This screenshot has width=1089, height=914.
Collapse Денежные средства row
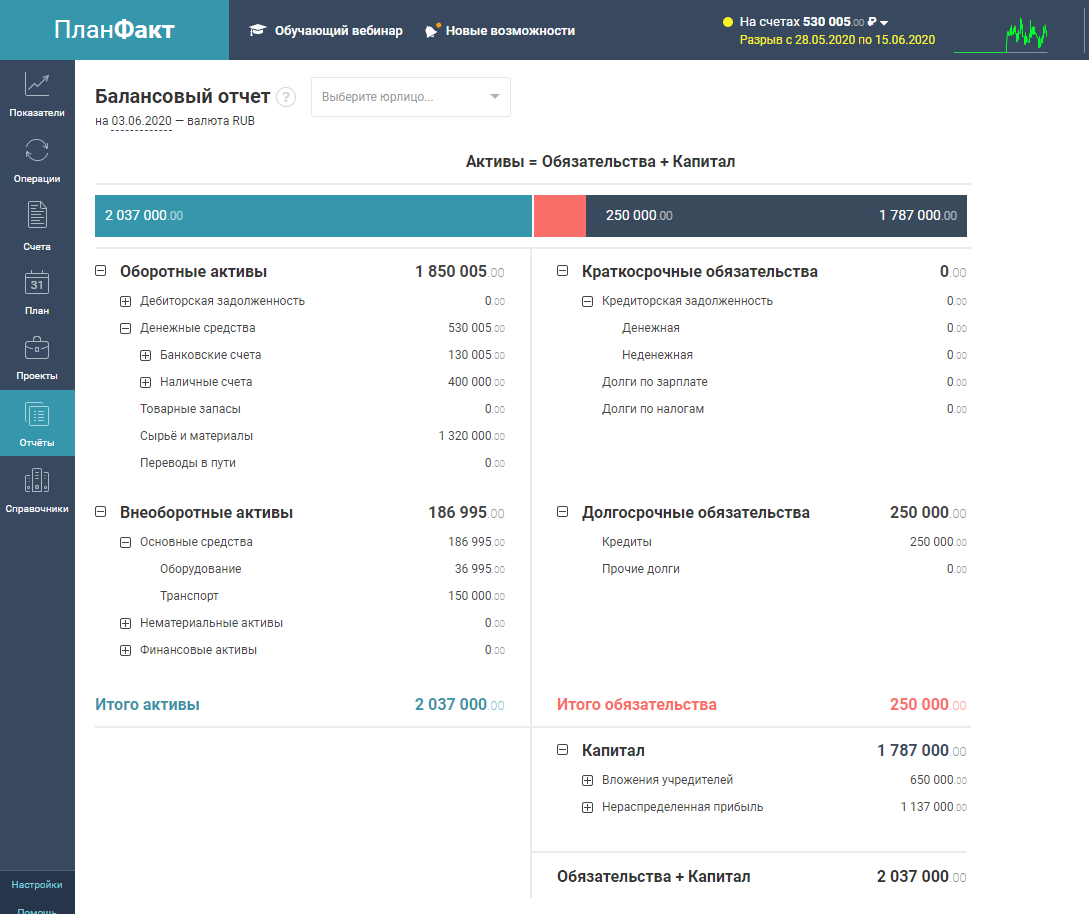pyautogui.click(x=126, y=329)
